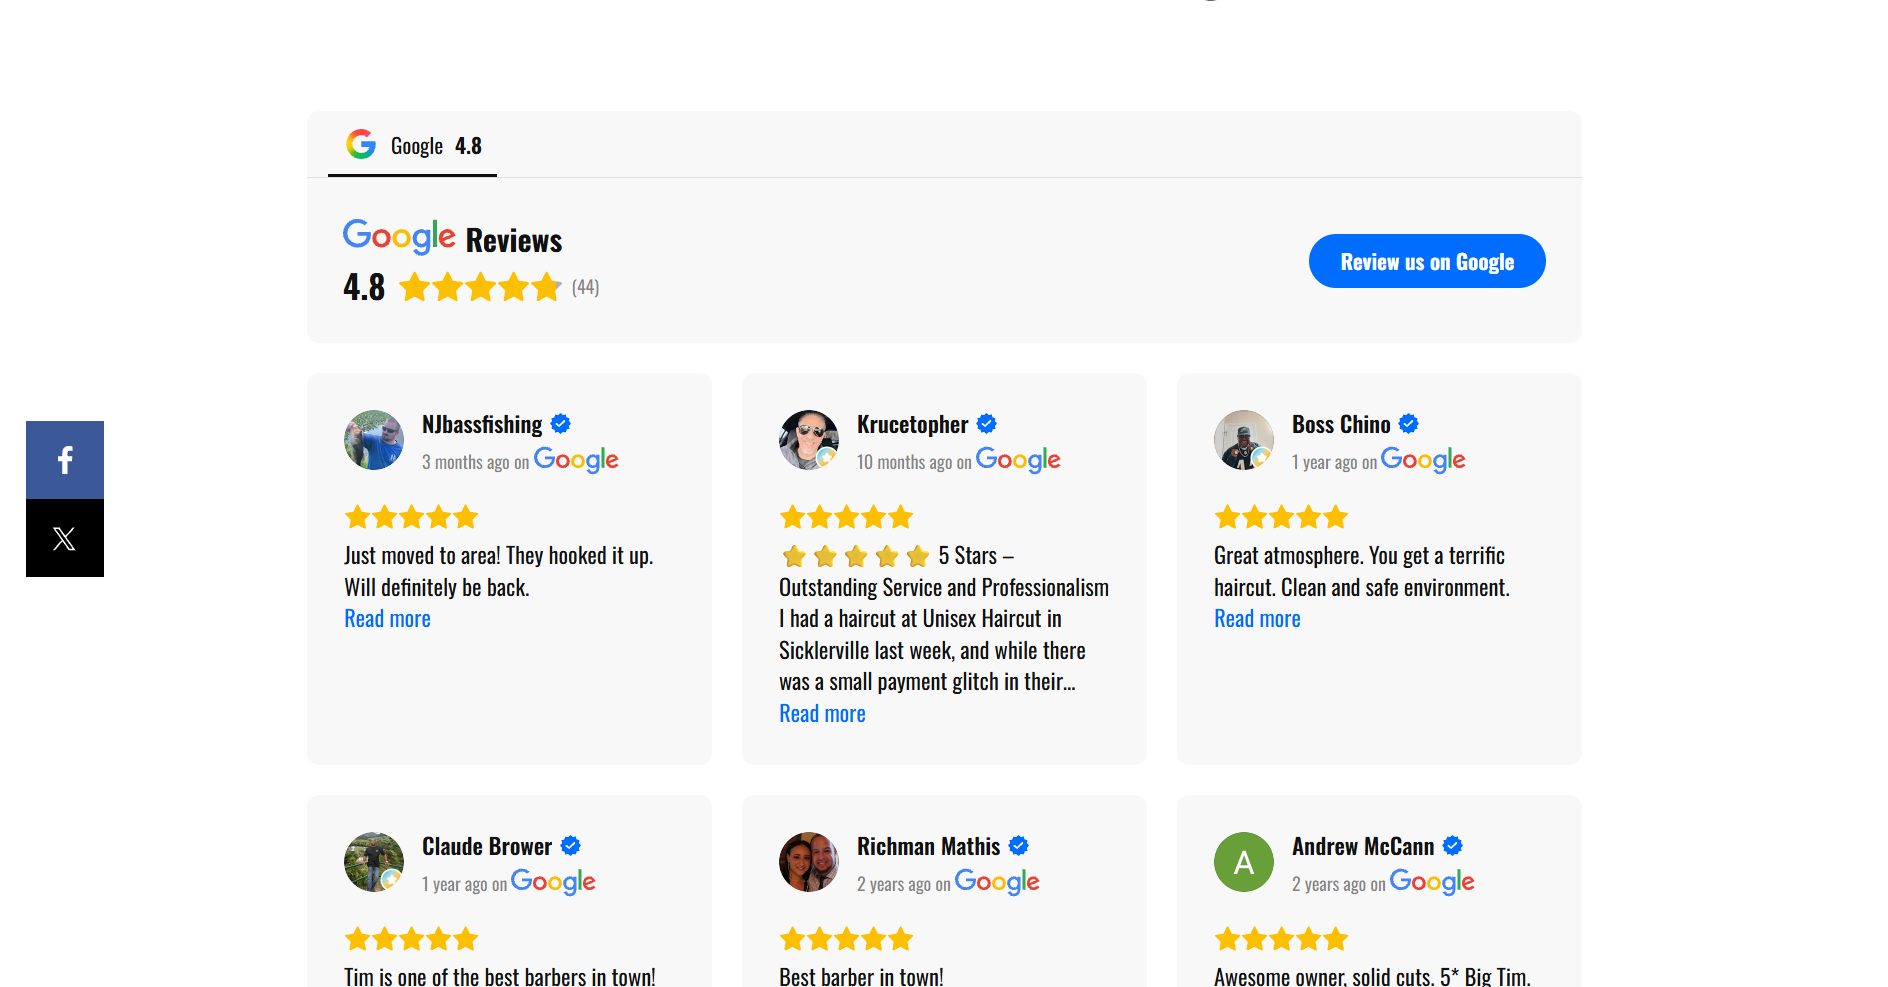Image resolution: width=1888 pixels, height=987 pixels.
Task: Click verified badge beside Andrew McCann
Action: pos(1453,846)
